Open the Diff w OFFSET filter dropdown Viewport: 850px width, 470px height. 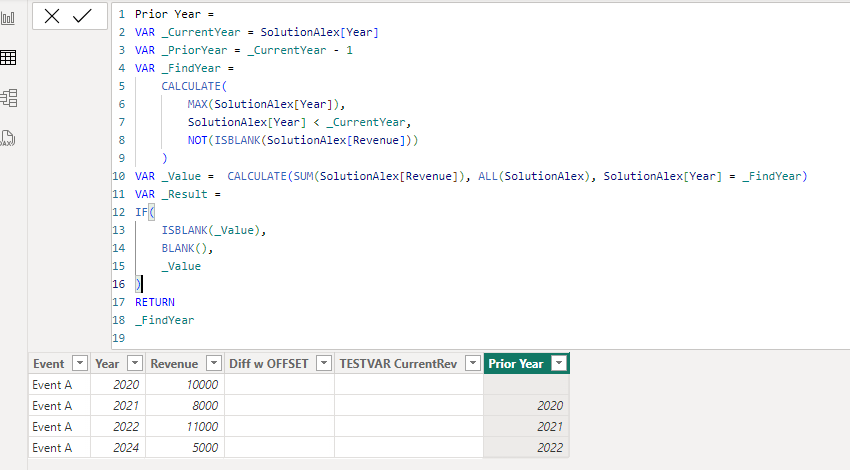pyautogui.click(x=324, y=363)
